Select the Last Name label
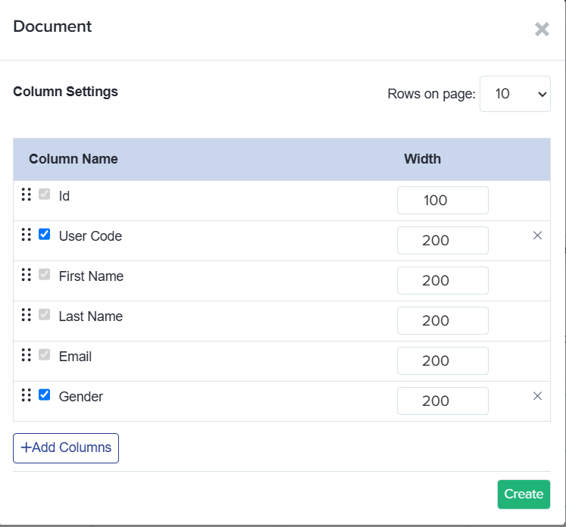The width and height of the screenshot is (566, 527). pos(91,316)
